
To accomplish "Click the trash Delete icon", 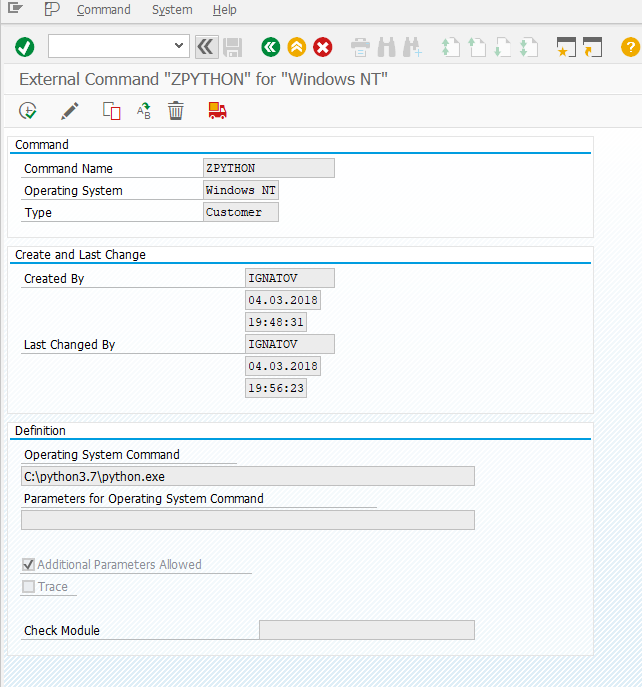I will coord(176,110).
